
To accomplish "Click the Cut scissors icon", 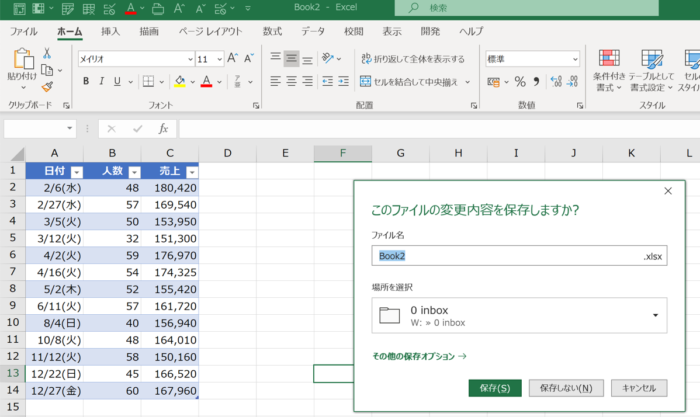I will point(47,54).
